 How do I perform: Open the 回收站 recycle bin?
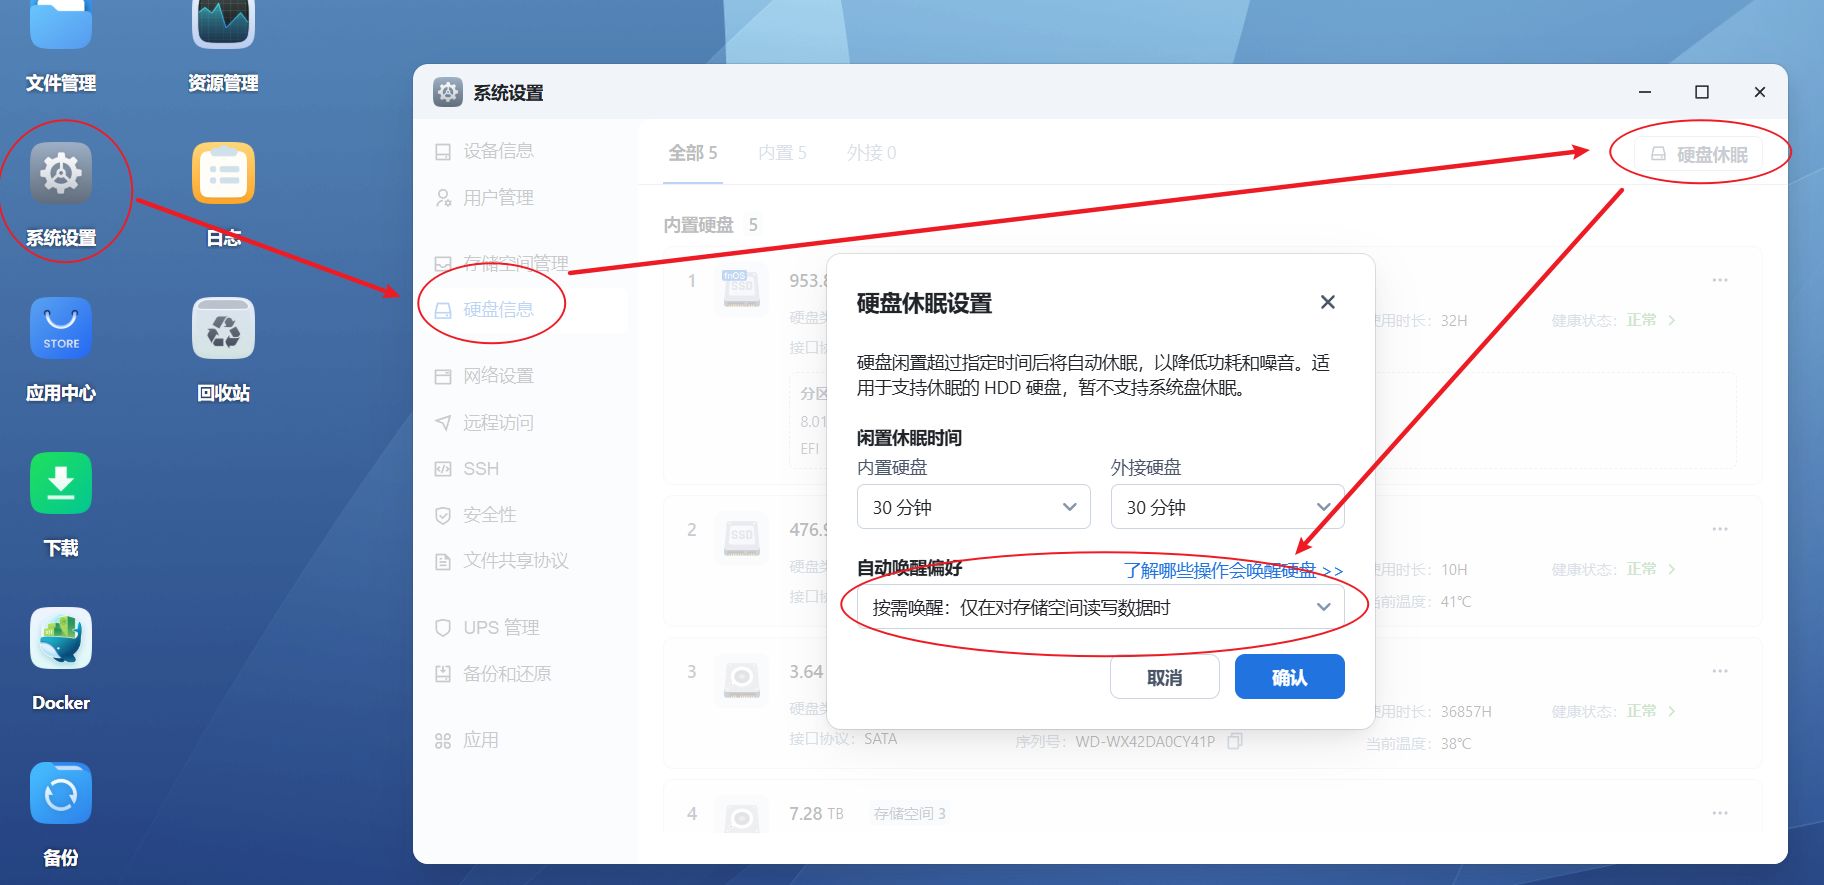(223, 329)
